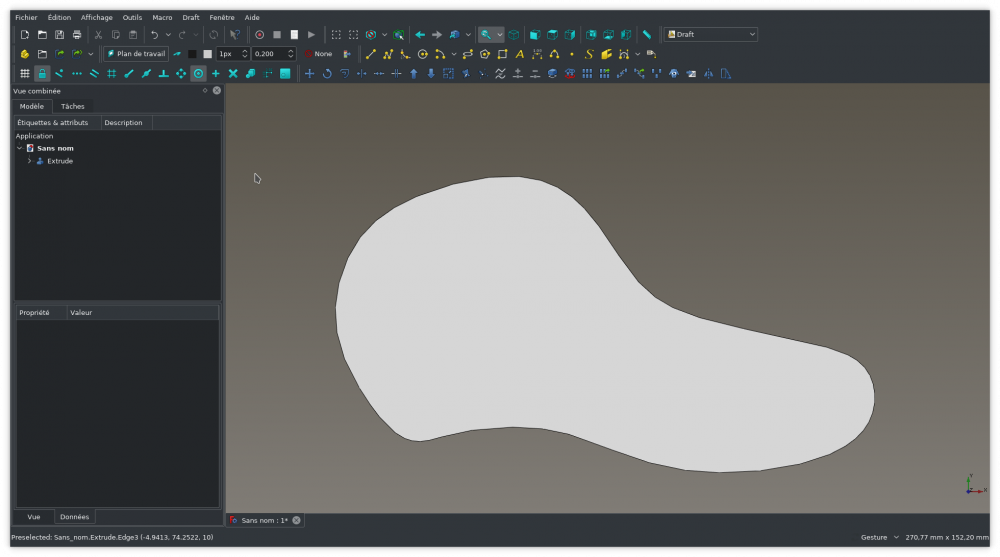Image resolution: width=1000 pixels, height=557 pixels.
Task: Expand the Extrude tree item
Action: click(x=29, y=161)
